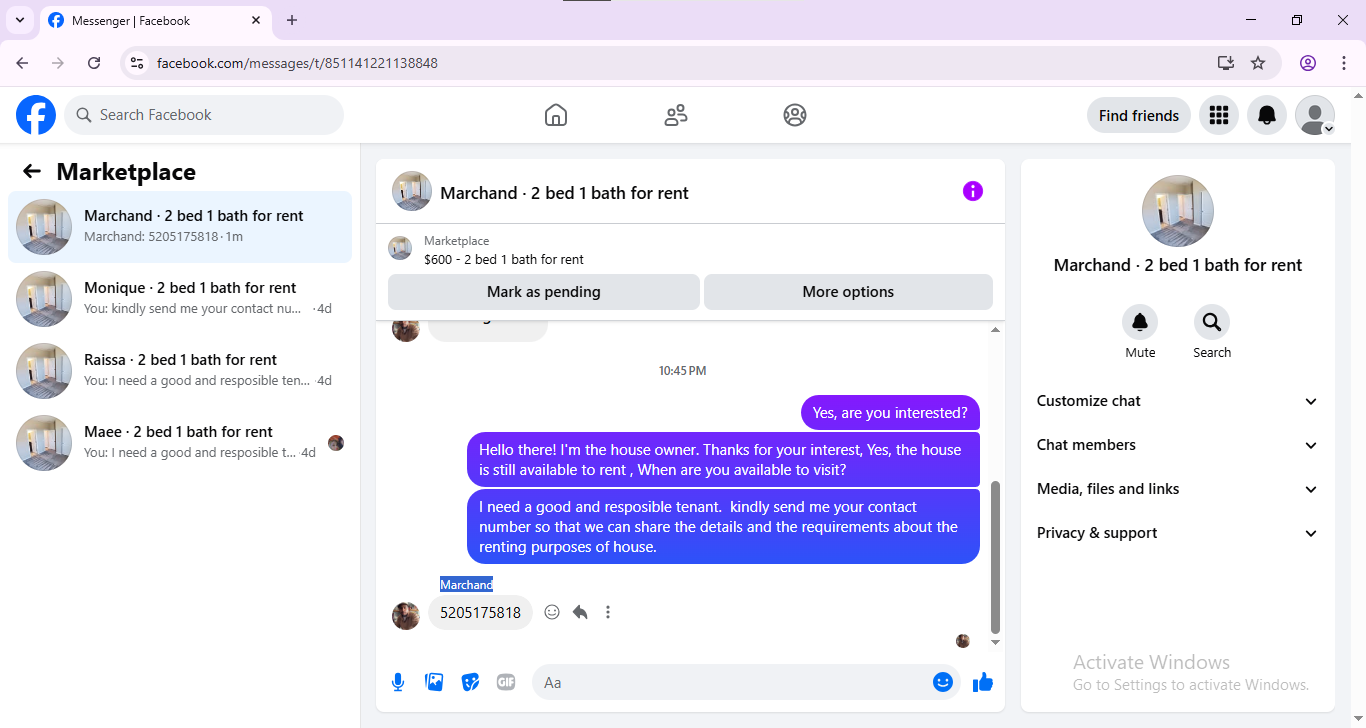View site information icon in the address bar
Image resolution: width=1366 pixels, height=728 pixels.
pyautogui.click(x=138, y=63)
